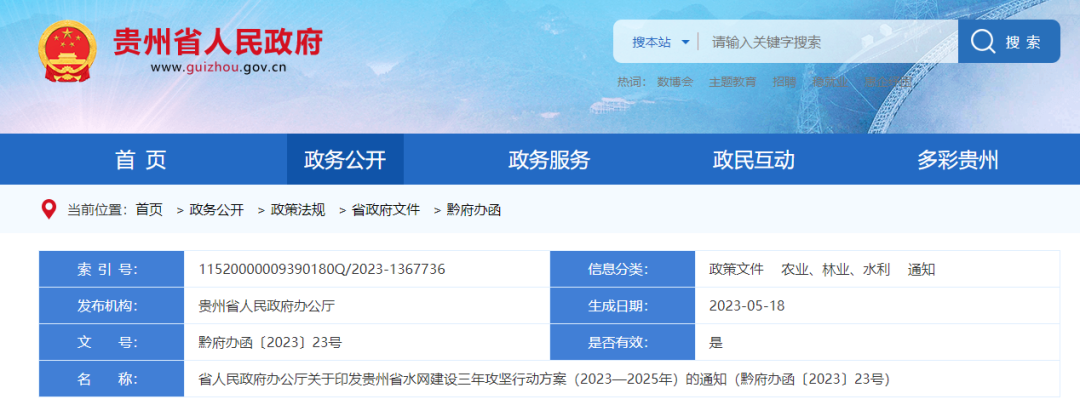
Task: Expand the 搜本站 search scope dropdown
Action: point(661,42)
